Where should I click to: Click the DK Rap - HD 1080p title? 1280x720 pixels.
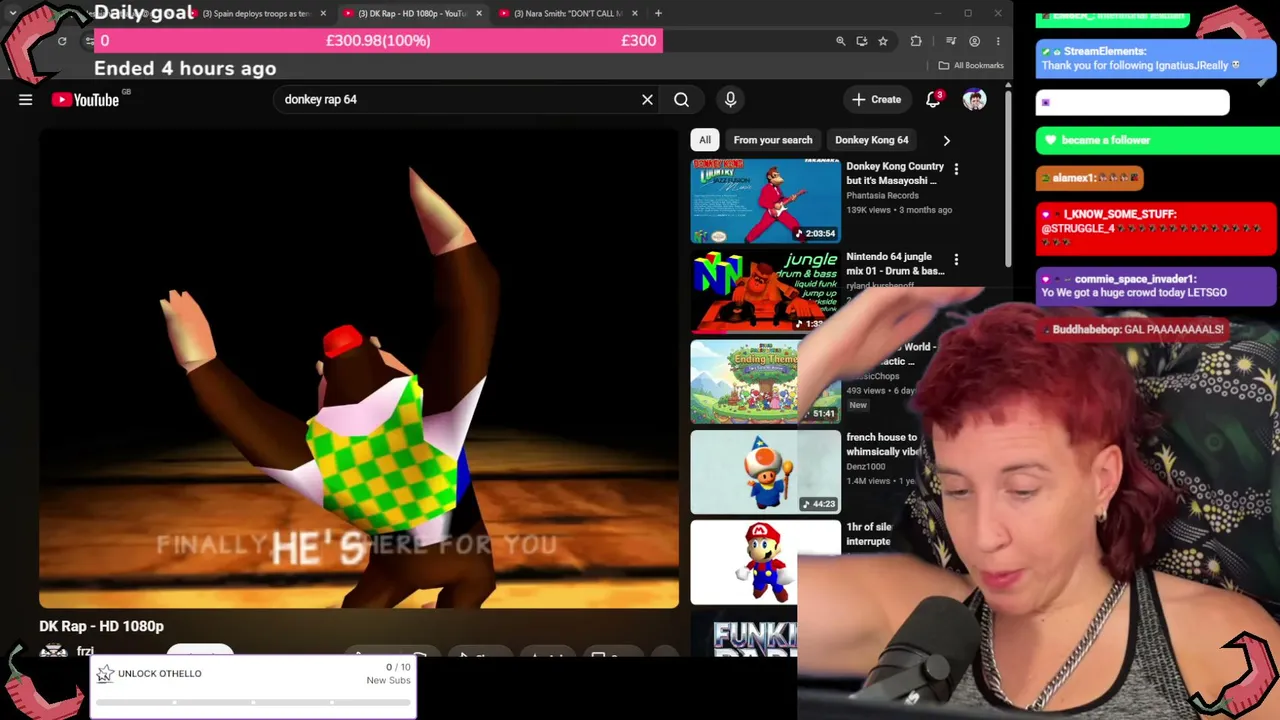coord(101,626)
